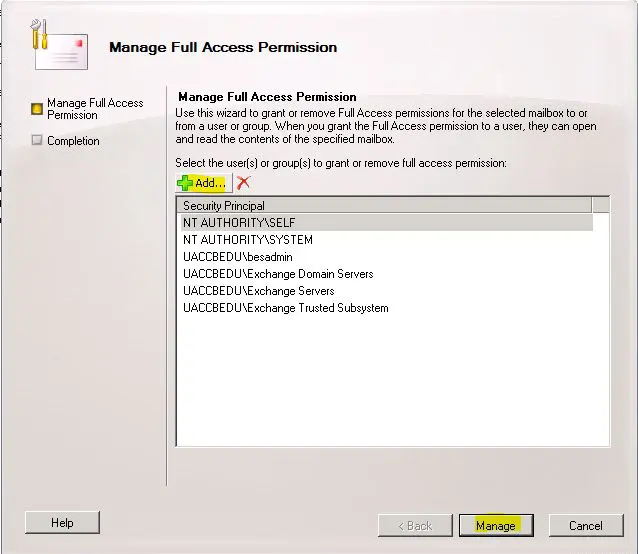Open Help for this wizard
The image size is (638, 554).
[x=62, y=522]
